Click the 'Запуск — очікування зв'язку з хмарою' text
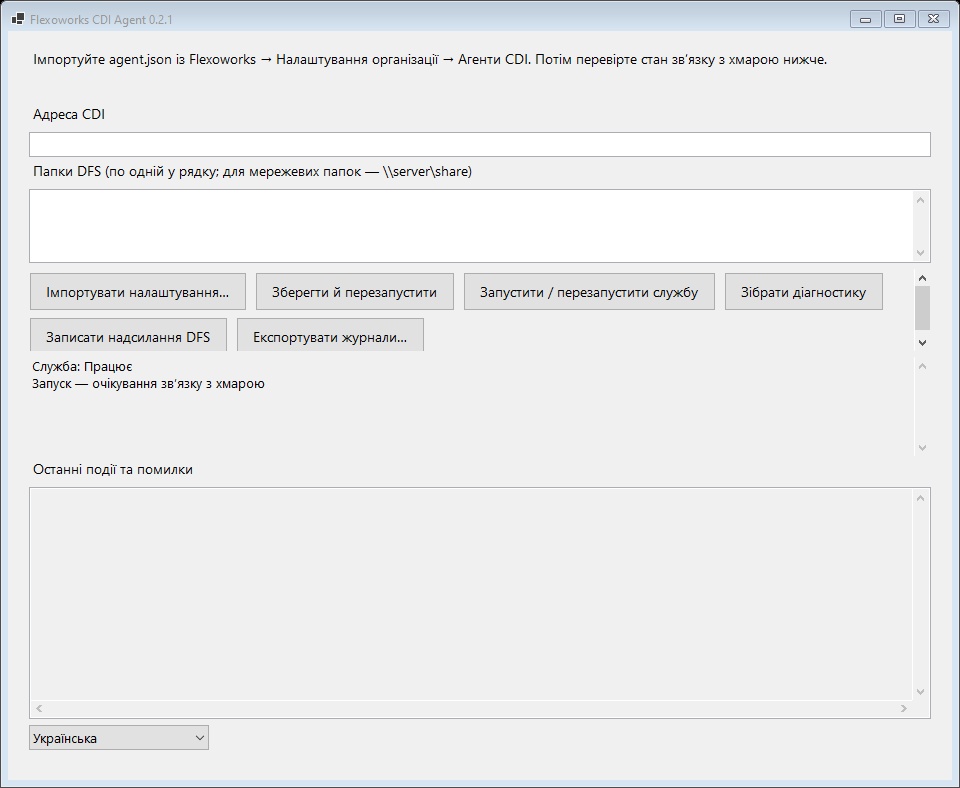The width and height of the screenshot is (960, 788). [x=148, y=384]
